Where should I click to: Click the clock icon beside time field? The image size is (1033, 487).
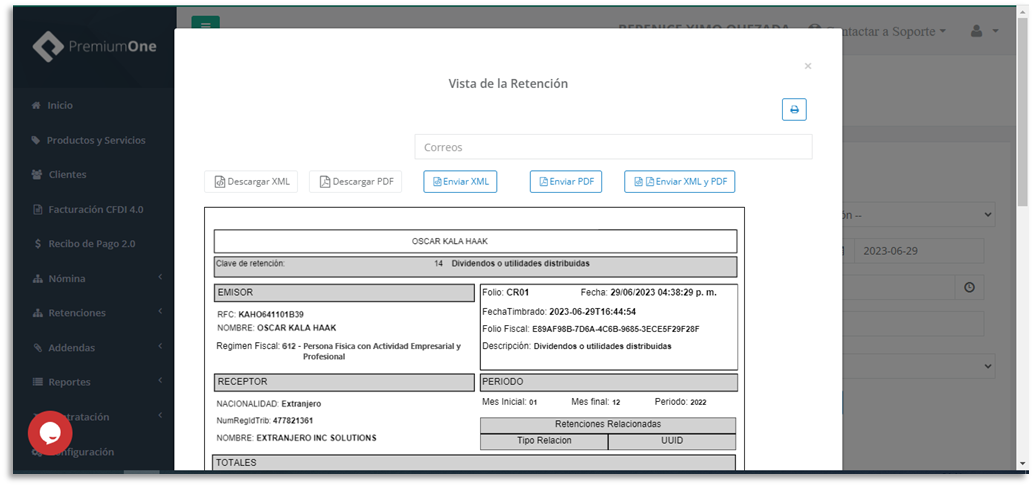pos(969,287)
